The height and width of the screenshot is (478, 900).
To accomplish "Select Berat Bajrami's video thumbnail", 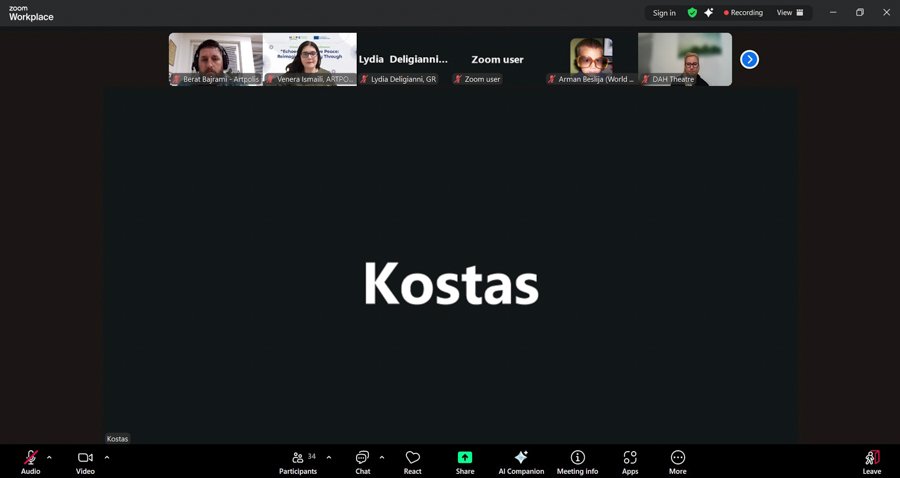I will coord(215,59).
